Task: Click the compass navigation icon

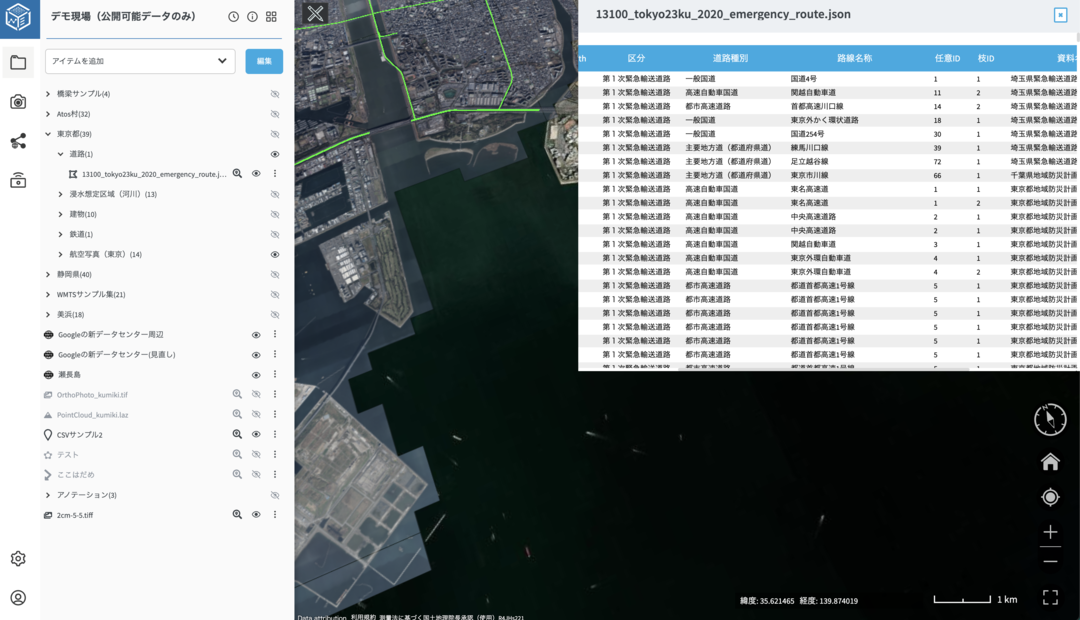Action: click(x=1050, y=420)
